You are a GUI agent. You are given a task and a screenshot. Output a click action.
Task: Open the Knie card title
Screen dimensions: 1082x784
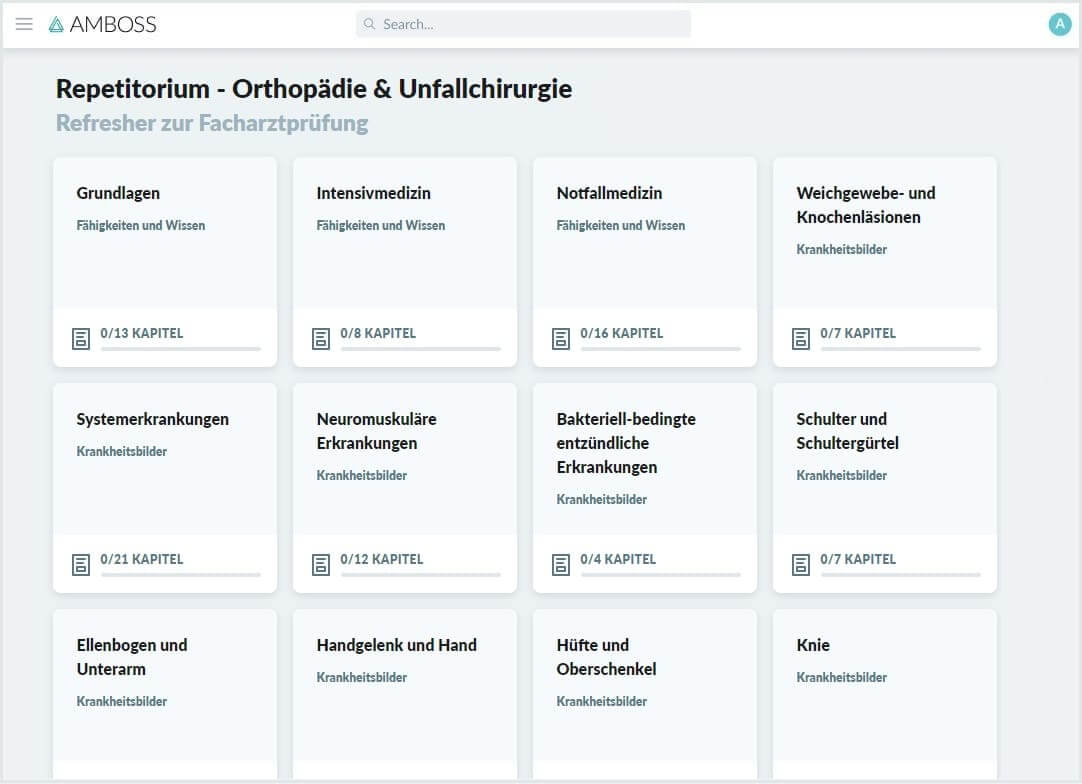click(x=813, y=645)
